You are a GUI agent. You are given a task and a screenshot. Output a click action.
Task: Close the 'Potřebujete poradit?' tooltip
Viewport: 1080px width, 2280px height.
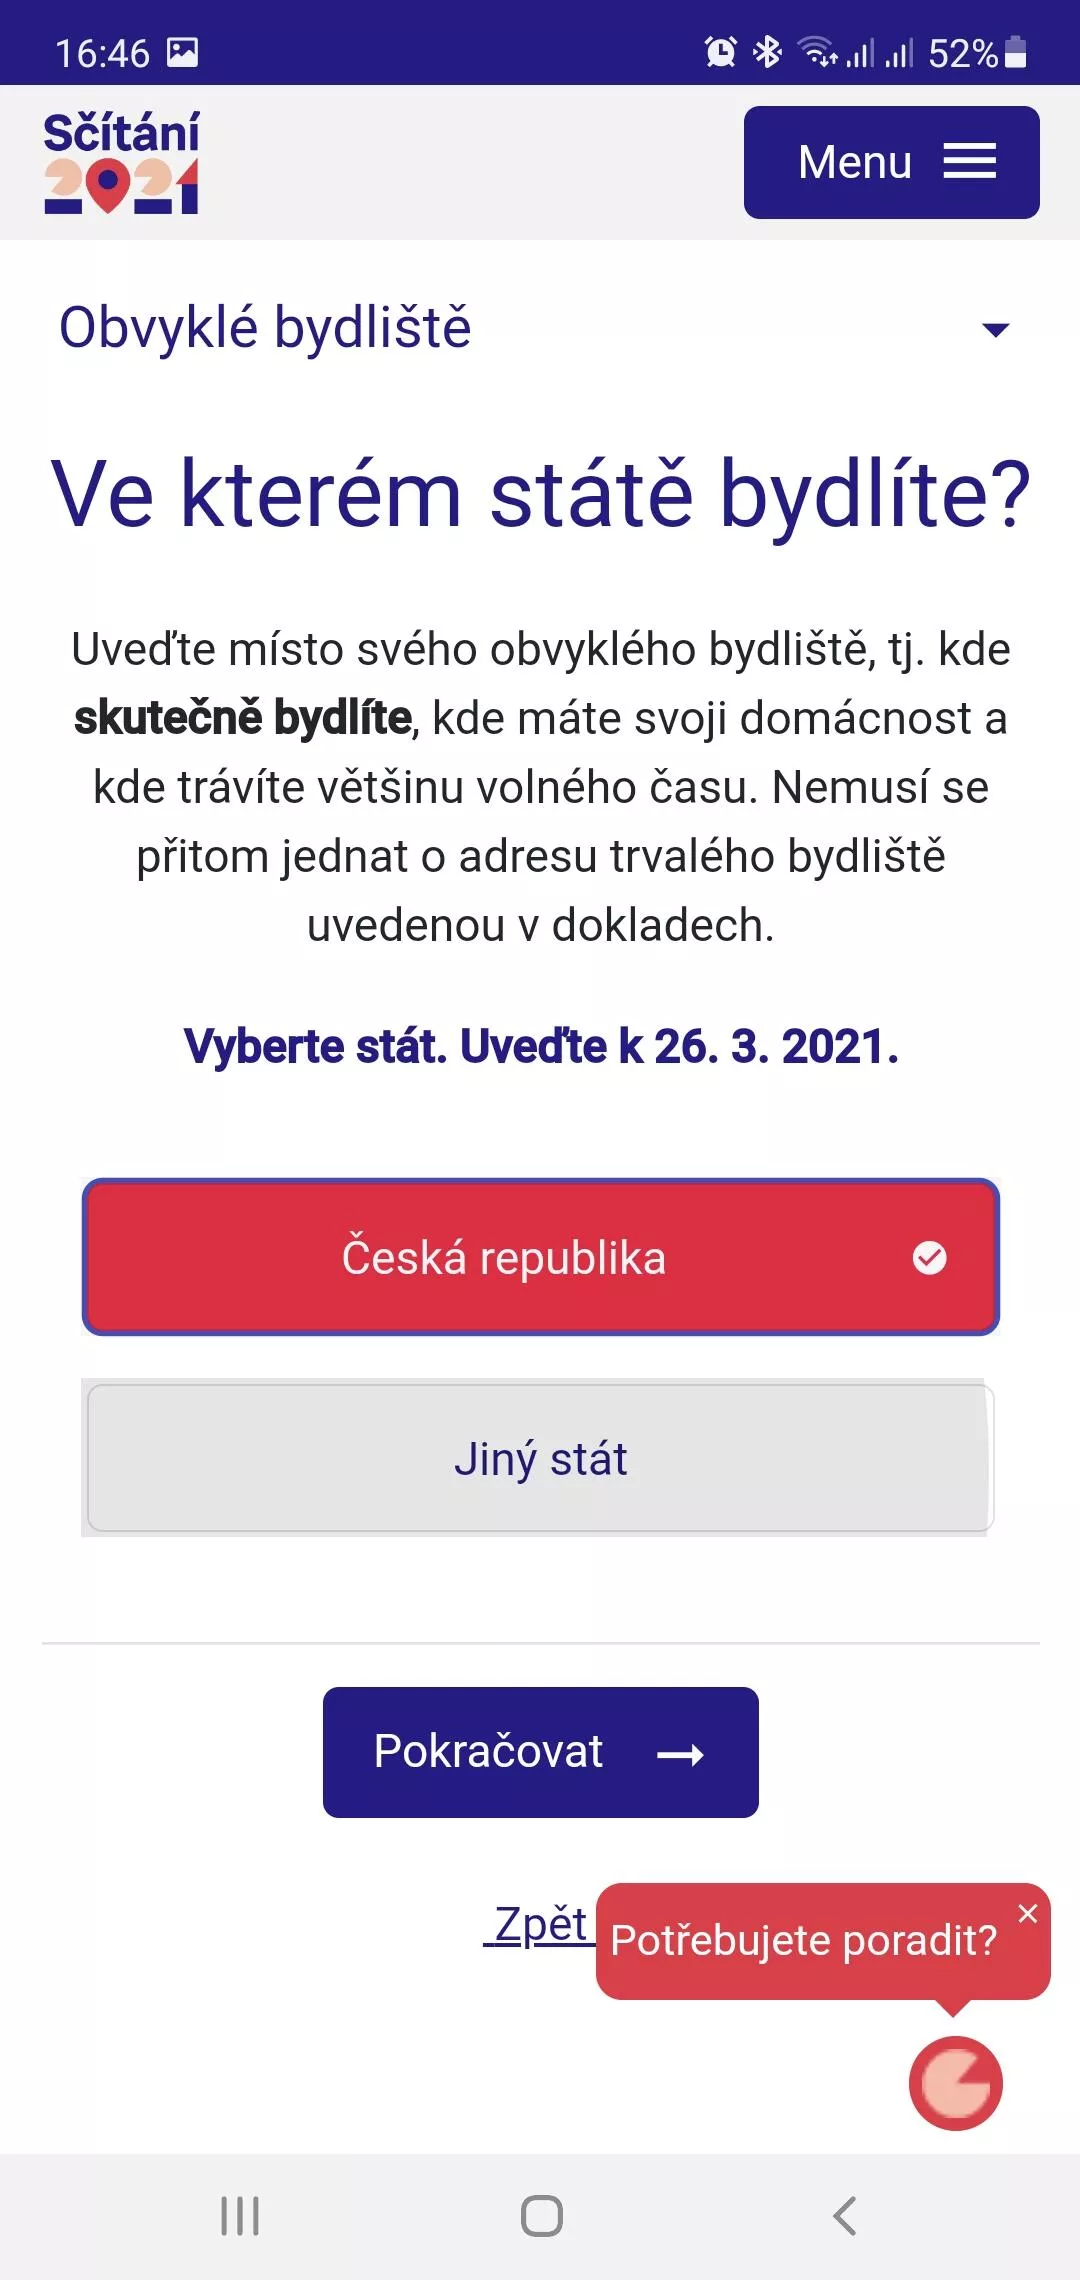pyautogui.click(x=1027, y=1914)
